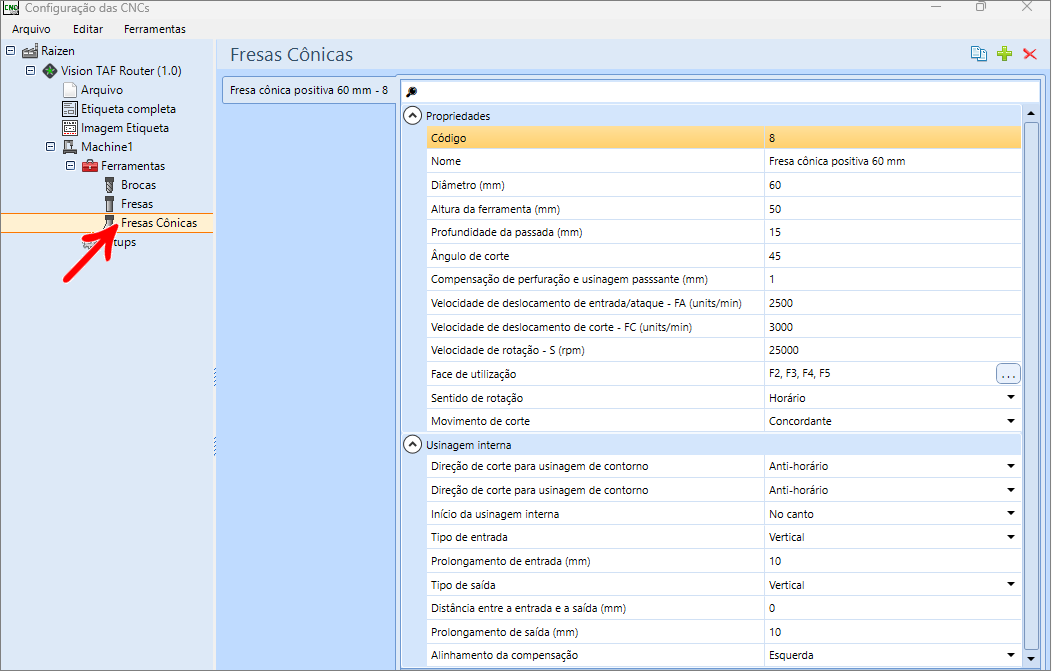Click the Vision TAF Router green icon

[x=50, y=71]
